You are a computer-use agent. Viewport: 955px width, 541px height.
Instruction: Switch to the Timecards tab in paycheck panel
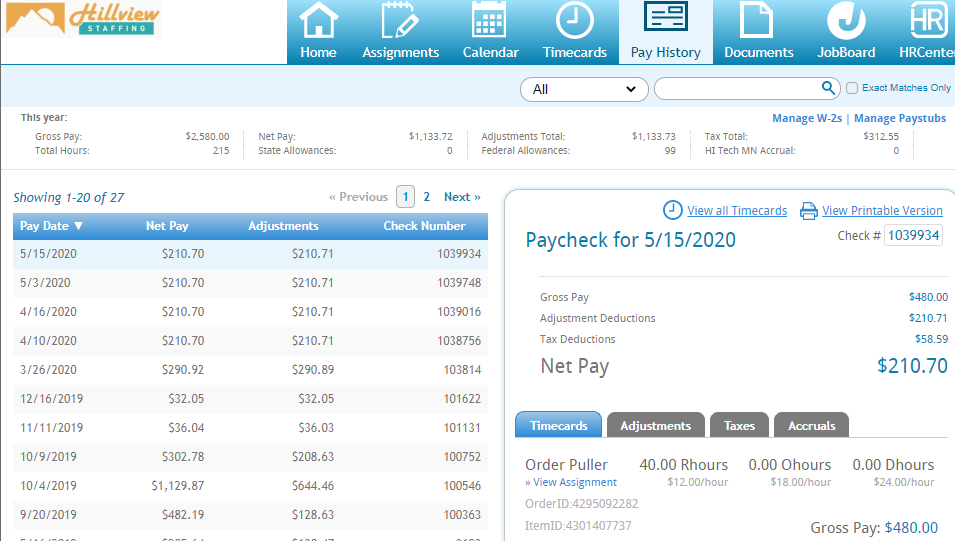click(x=559, y=425)
